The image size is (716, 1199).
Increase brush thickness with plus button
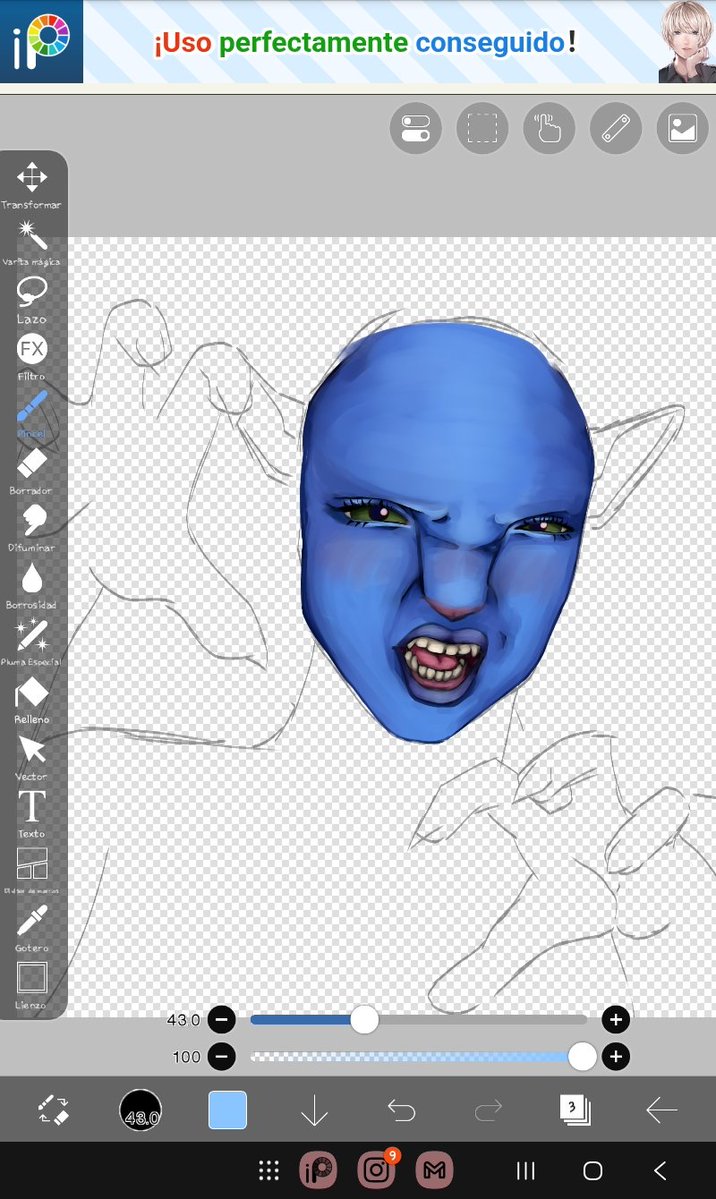coord(616,1019)
